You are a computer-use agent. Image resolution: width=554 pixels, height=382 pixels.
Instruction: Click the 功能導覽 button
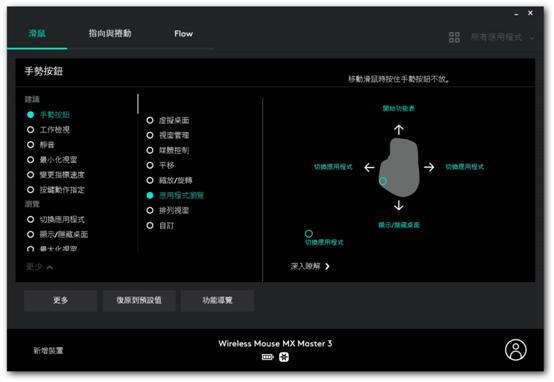(x=217, y=300)
